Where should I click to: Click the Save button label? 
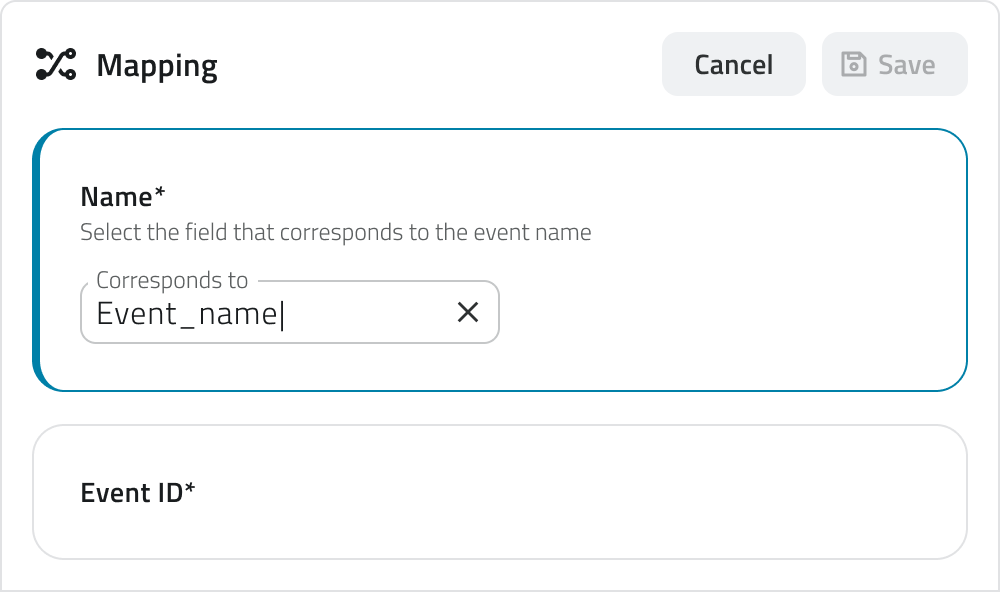906,65
